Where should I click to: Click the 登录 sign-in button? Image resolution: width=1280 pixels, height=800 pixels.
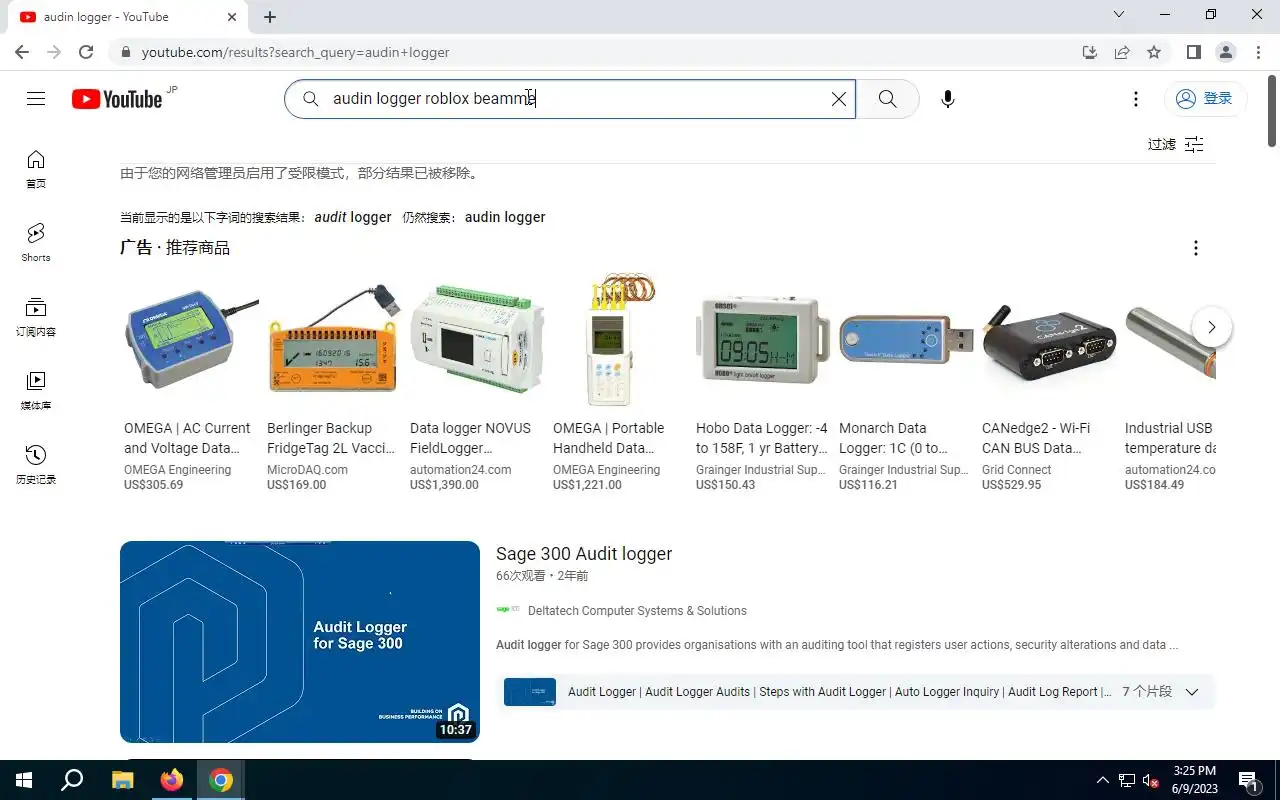[1204, 98]
